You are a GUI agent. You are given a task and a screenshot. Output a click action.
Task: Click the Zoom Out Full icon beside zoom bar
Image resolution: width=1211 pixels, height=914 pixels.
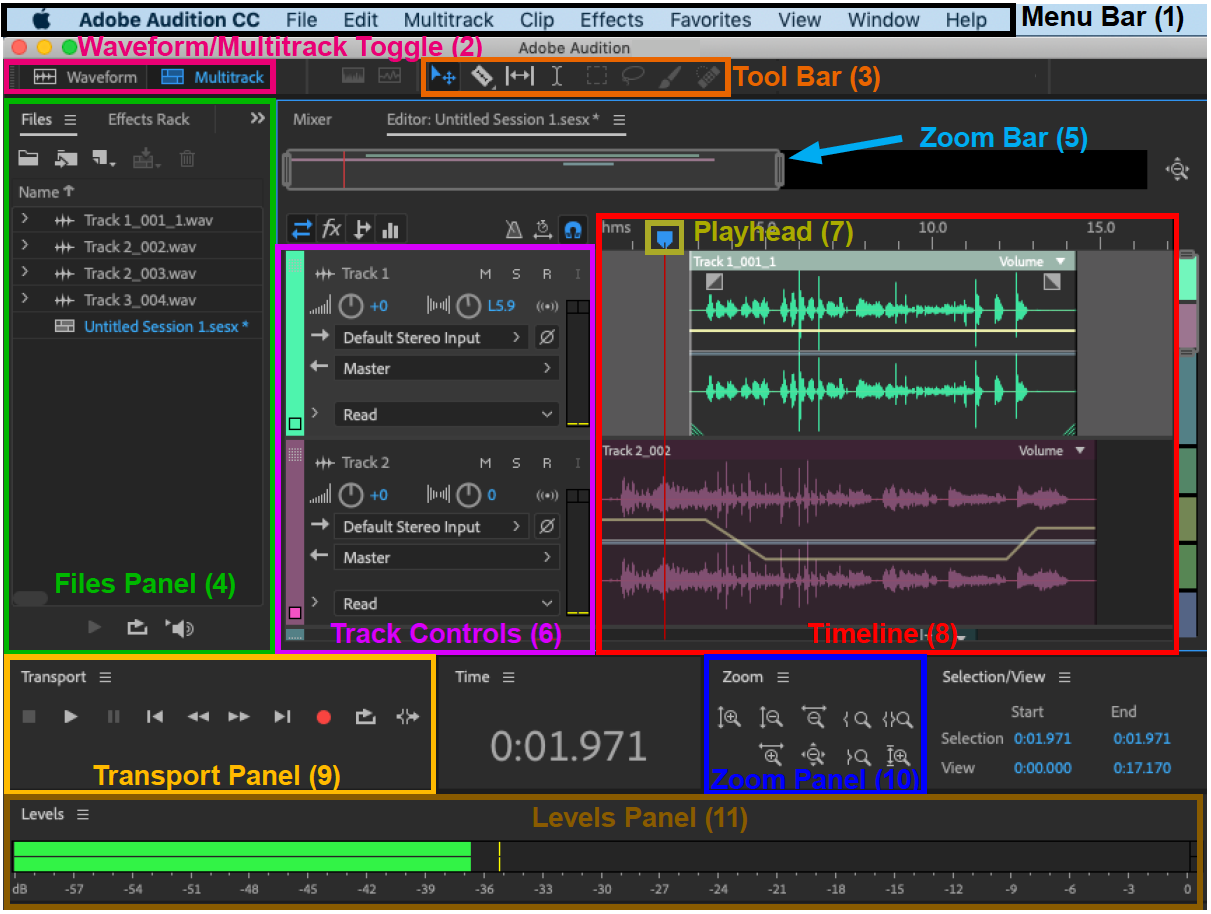point(1177,169)
